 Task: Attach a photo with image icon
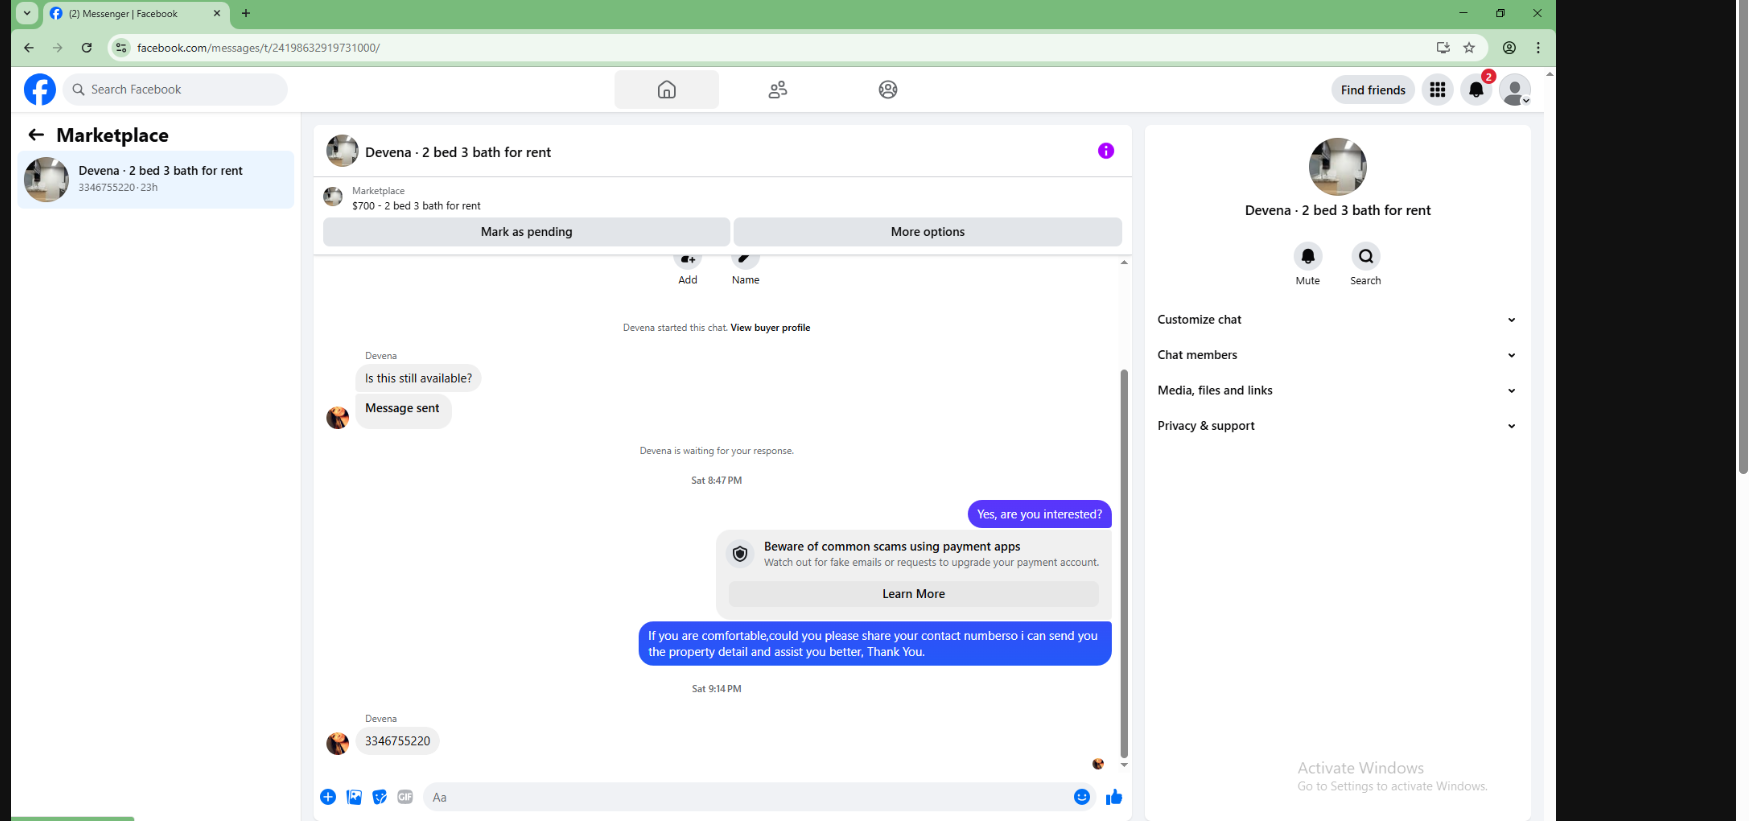(x=354, y=797)
